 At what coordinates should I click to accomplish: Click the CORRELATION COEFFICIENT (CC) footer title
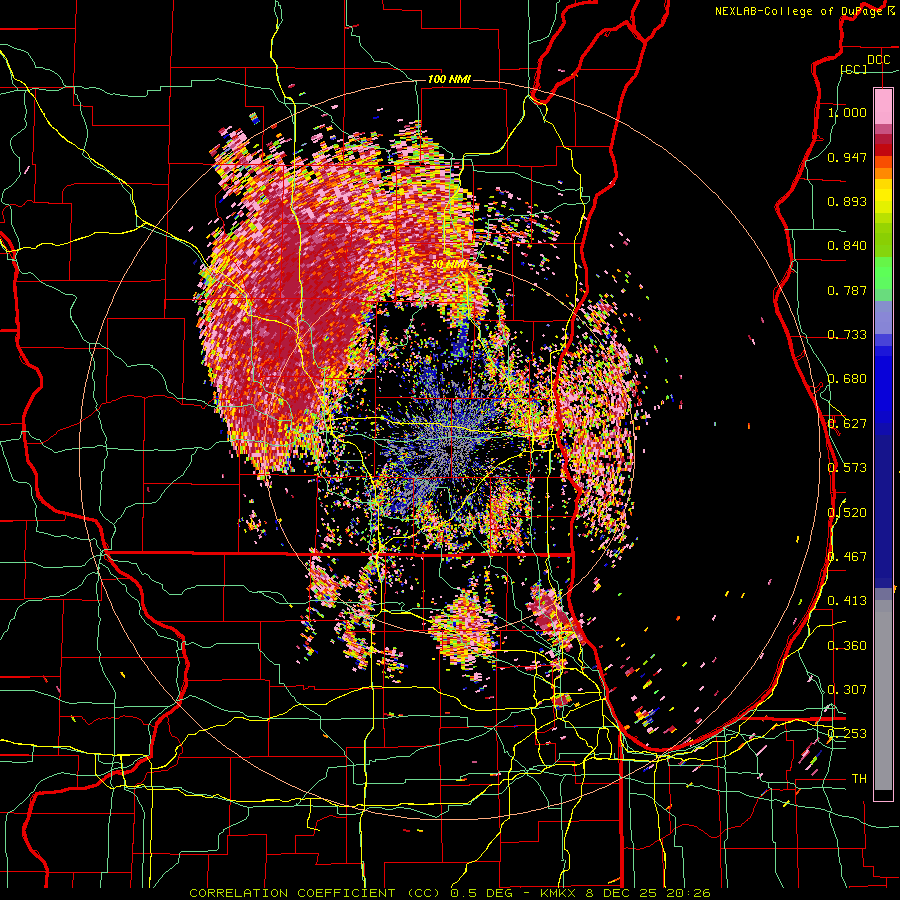pos(315,893)
